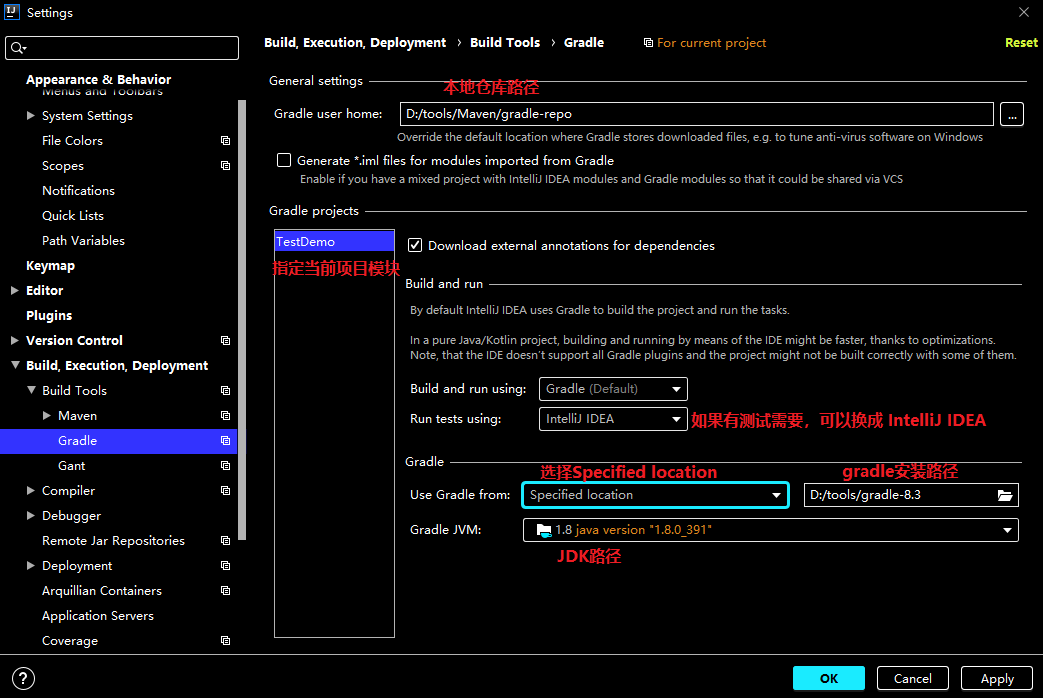Open the Use Gradle from dropdown

(x=655, y=495)
